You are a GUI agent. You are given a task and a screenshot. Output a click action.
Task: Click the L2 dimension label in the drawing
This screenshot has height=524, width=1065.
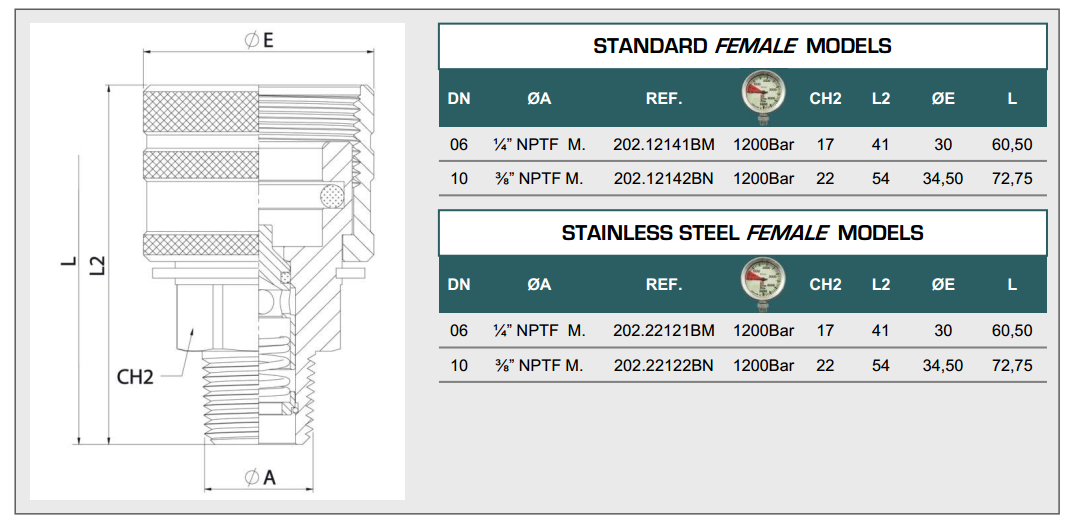click(98, 265)
